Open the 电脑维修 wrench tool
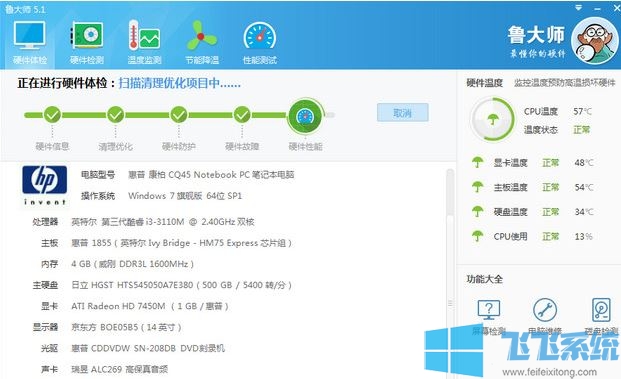Image resolution: width=621 pixels, height=379 pixels. point(545,317)
